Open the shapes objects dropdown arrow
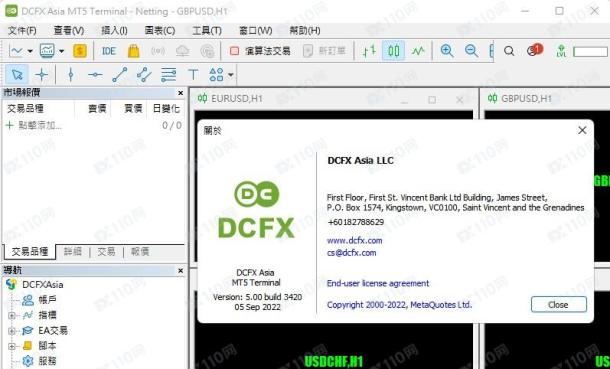This screenshot has height=369, width=610. click(231, 74)
